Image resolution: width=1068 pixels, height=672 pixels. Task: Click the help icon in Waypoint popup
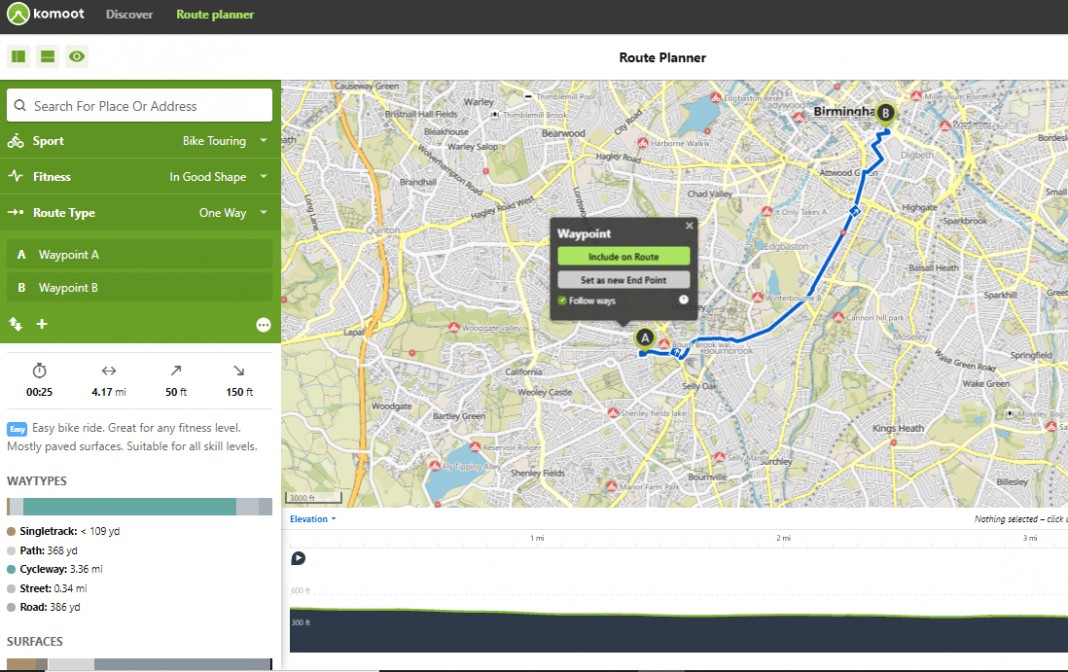[x=684, y=300]
